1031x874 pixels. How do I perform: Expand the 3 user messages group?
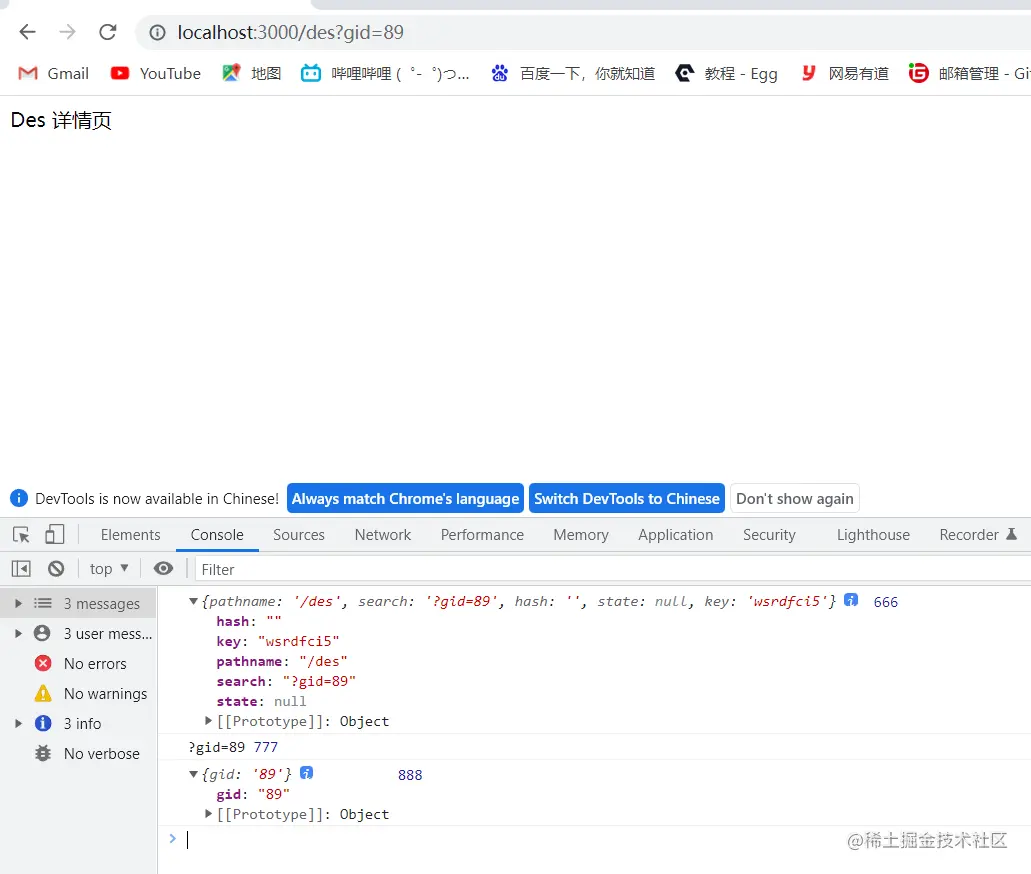pyautogui.click(x=18, y=633)
